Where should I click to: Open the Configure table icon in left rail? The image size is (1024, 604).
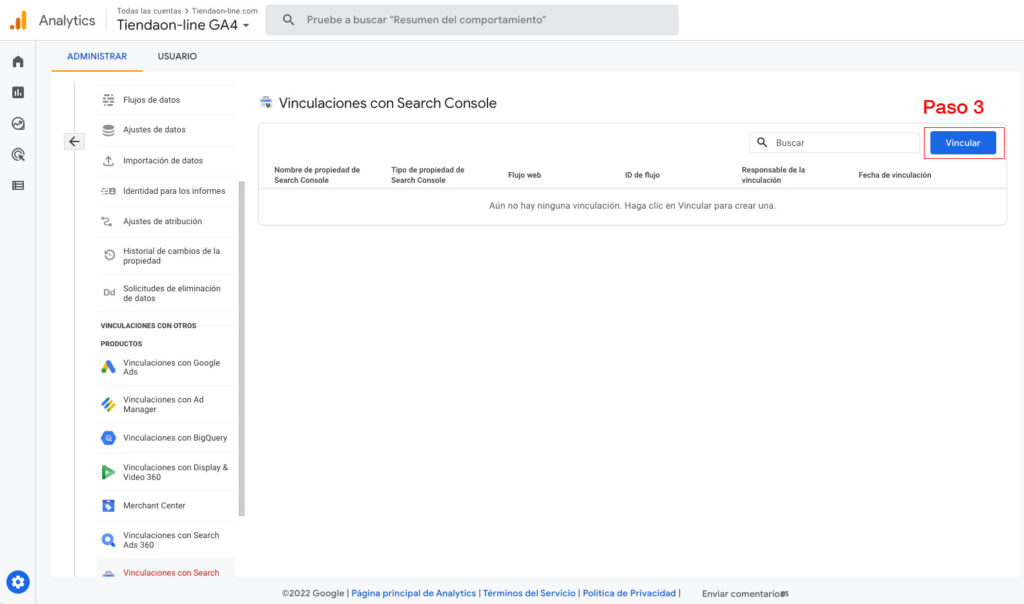[x=18, y=185]
